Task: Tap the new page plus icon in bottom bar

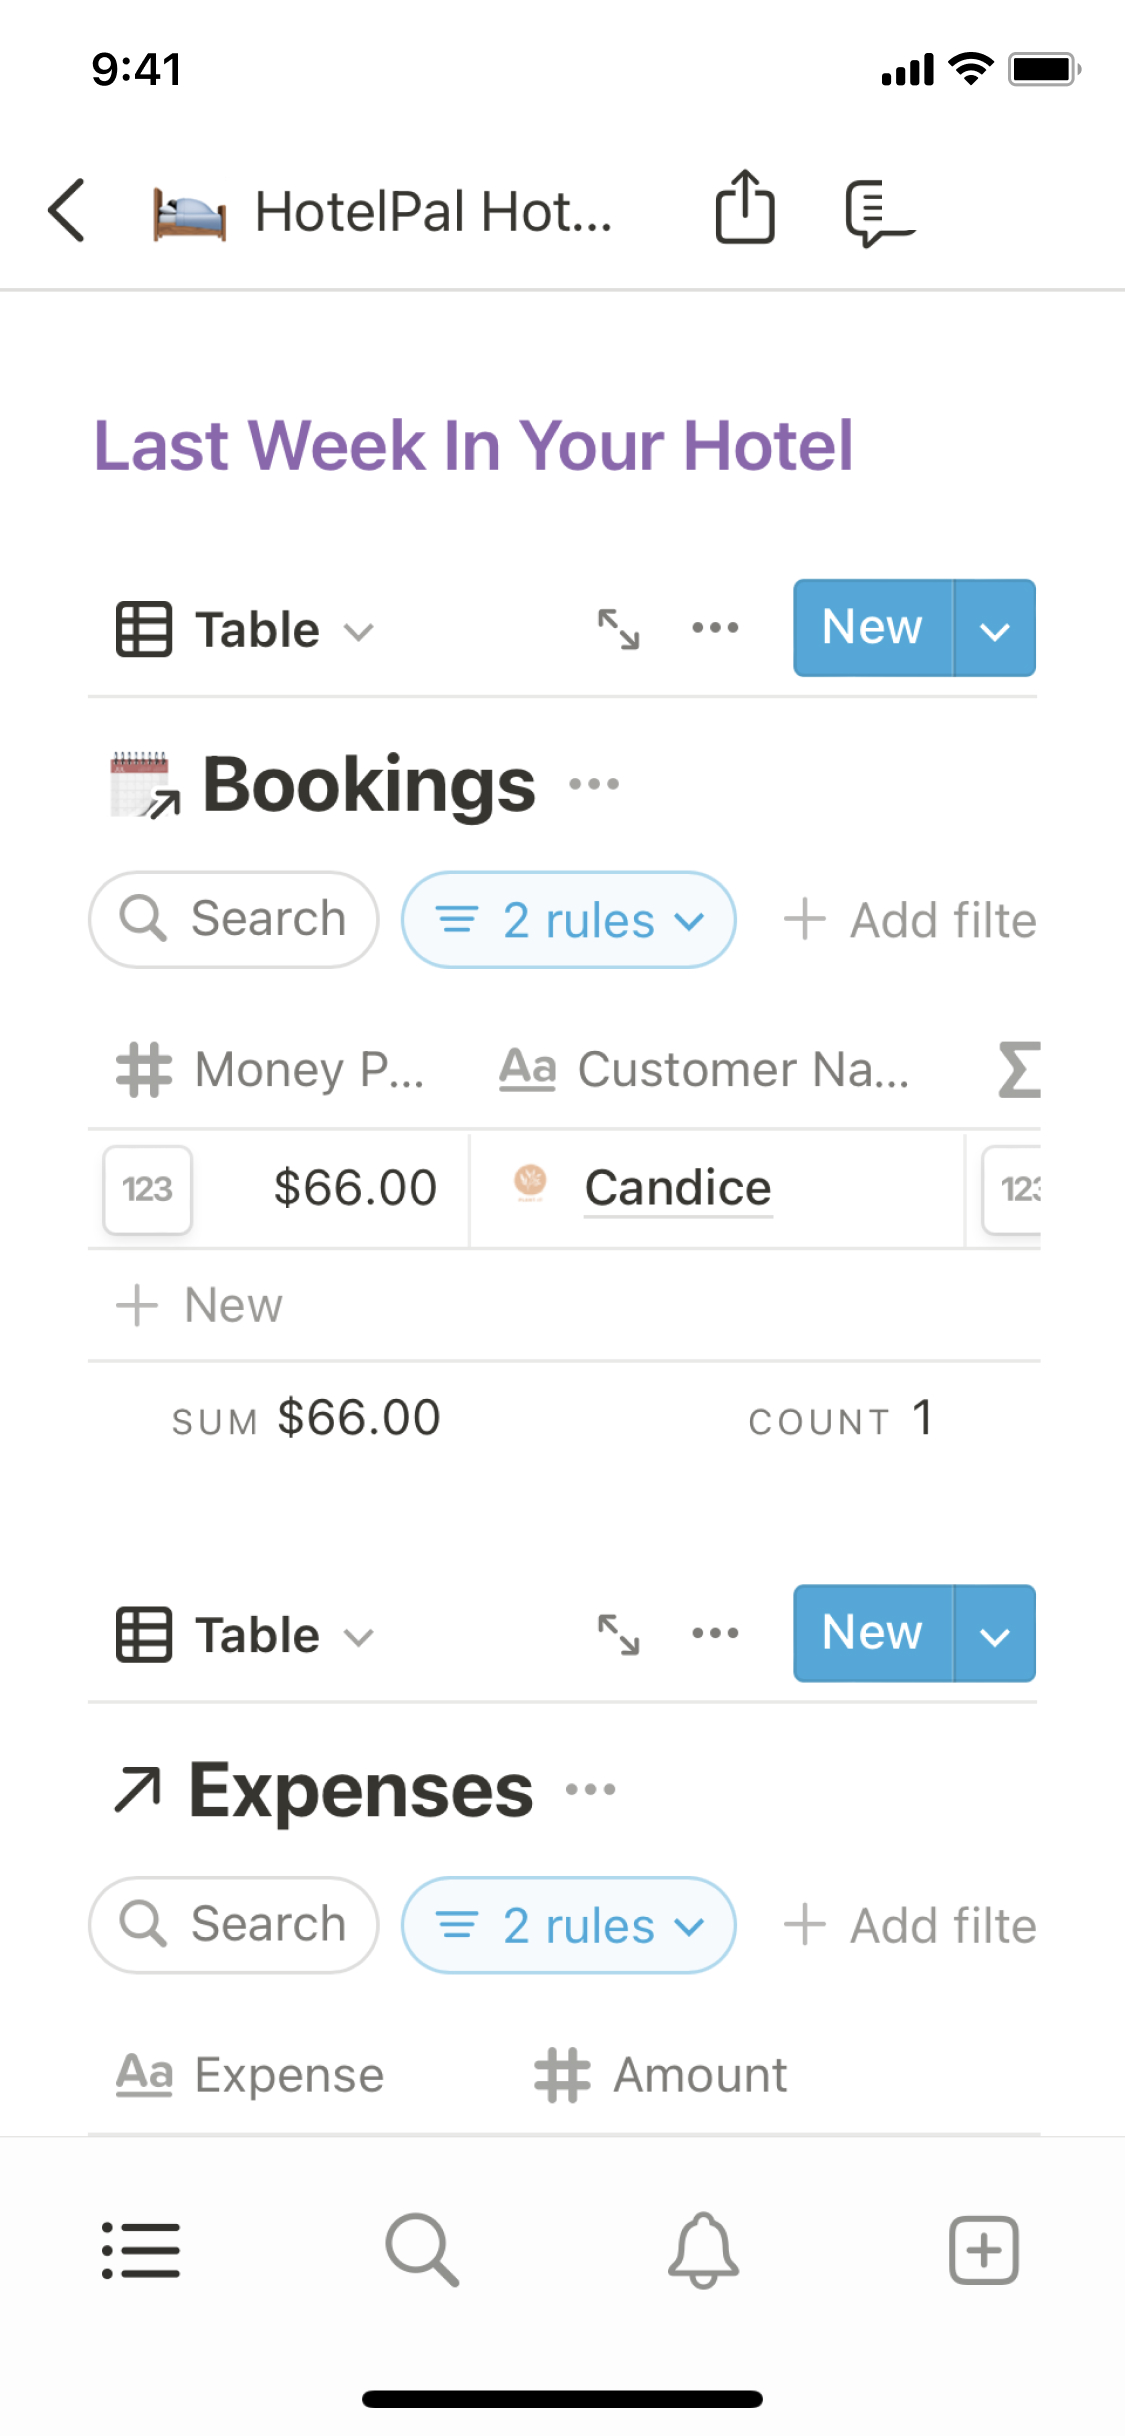Action: click(x=984, y=2249)
